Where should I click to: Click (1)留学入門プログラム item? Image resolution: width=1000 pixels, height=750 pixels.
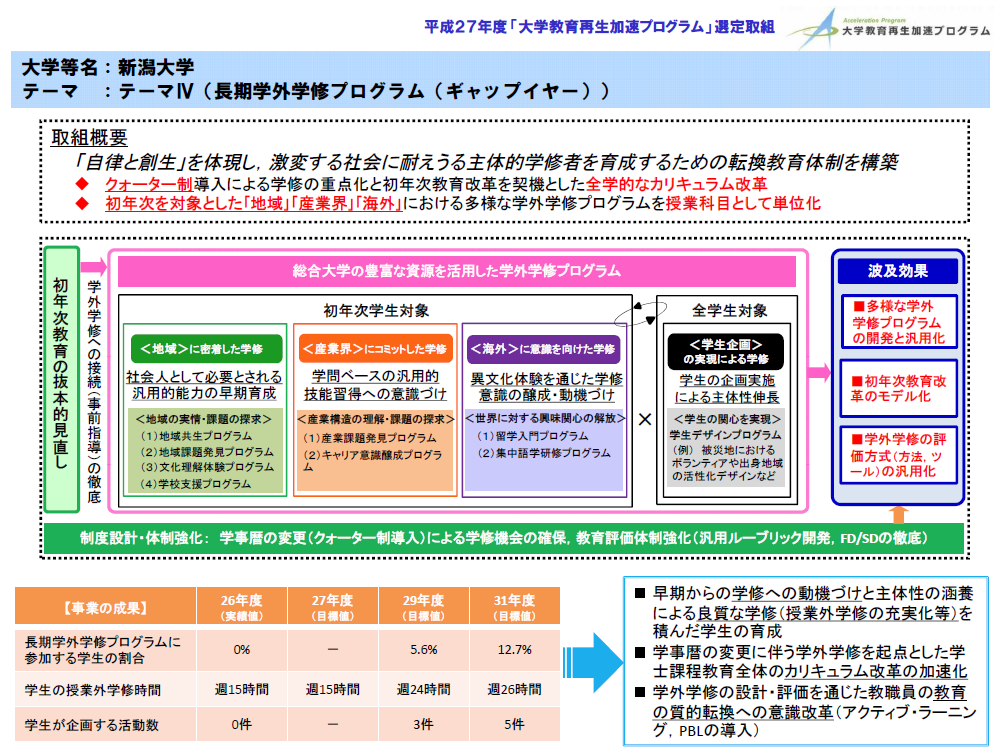pos(533,436)
